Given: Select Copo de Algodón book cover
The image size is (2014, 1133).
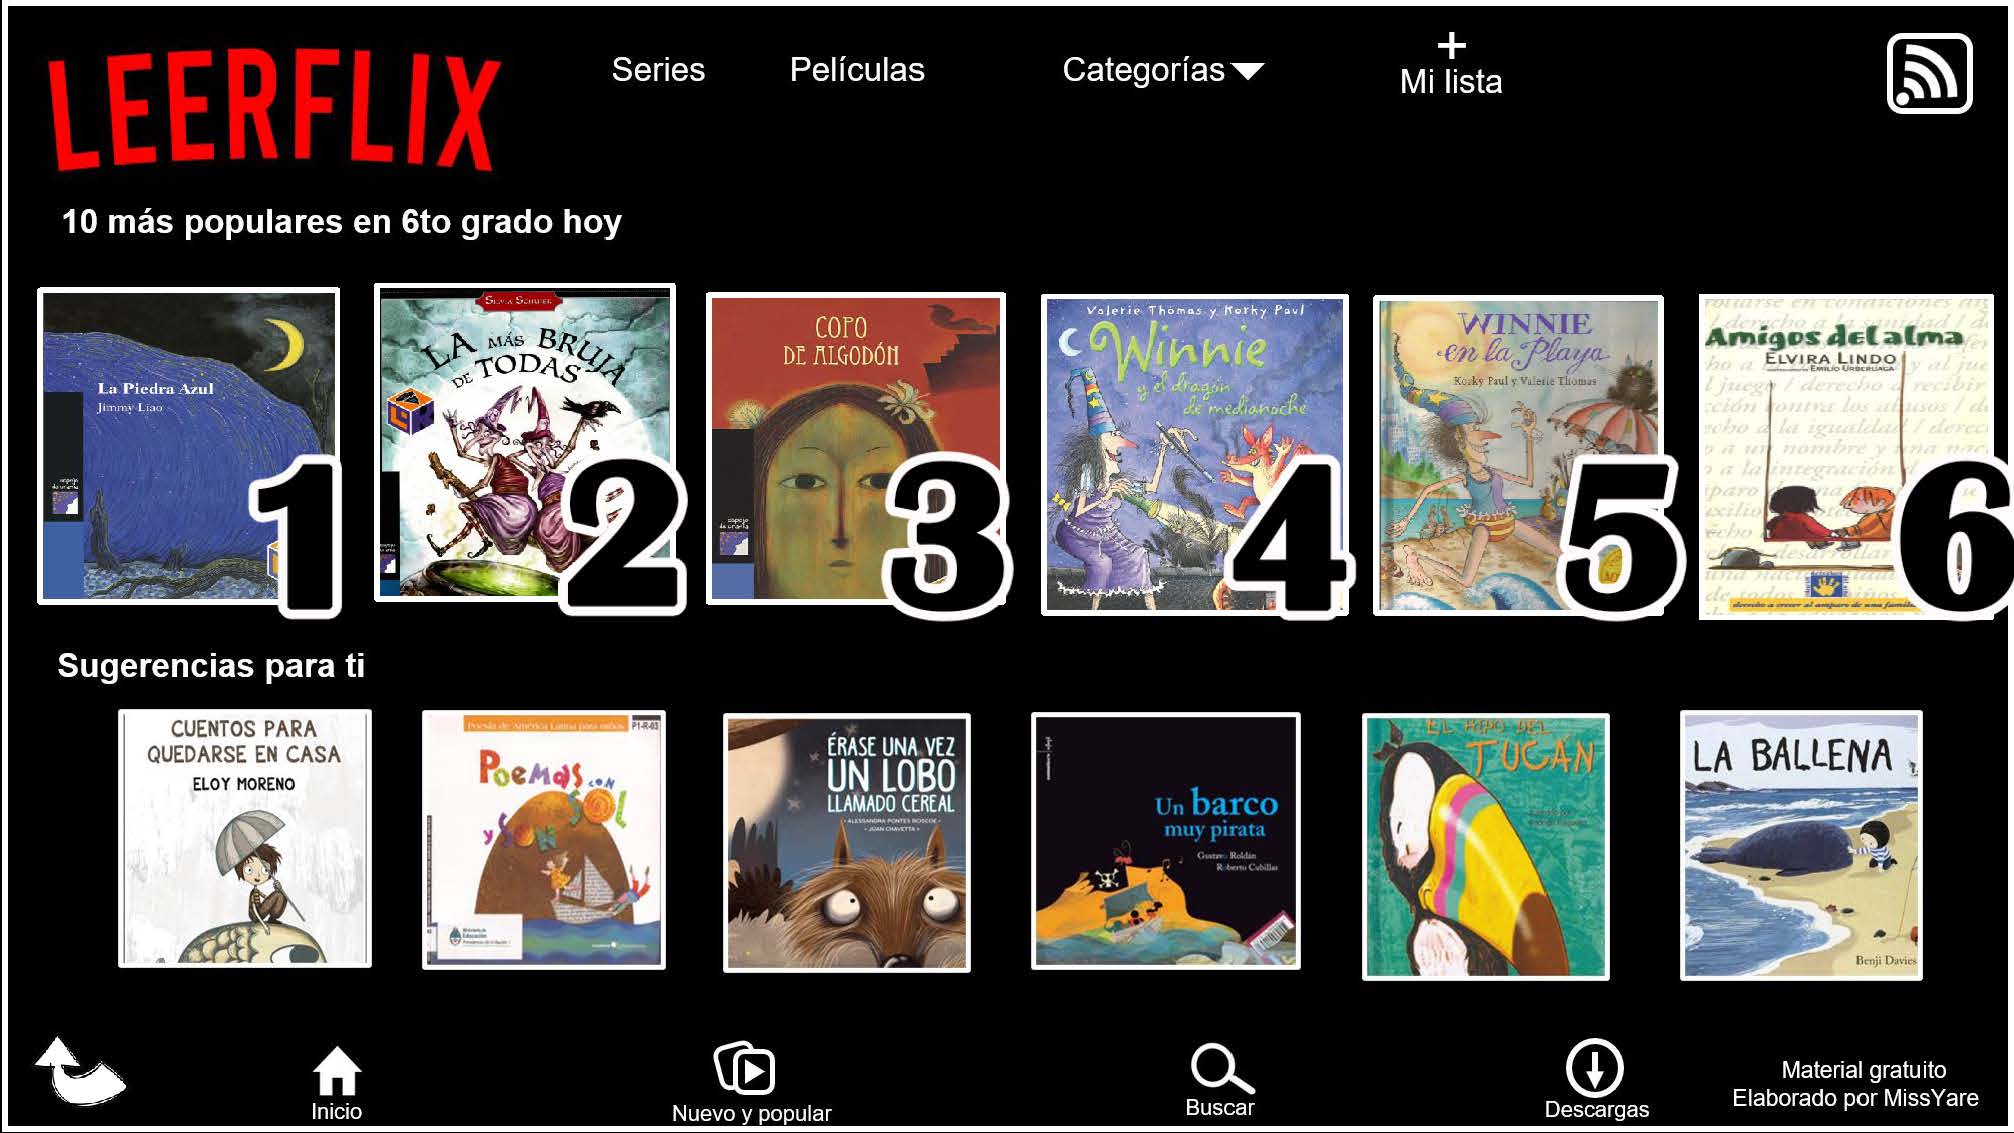Looking at the screenshot, I should pos(856,448).
